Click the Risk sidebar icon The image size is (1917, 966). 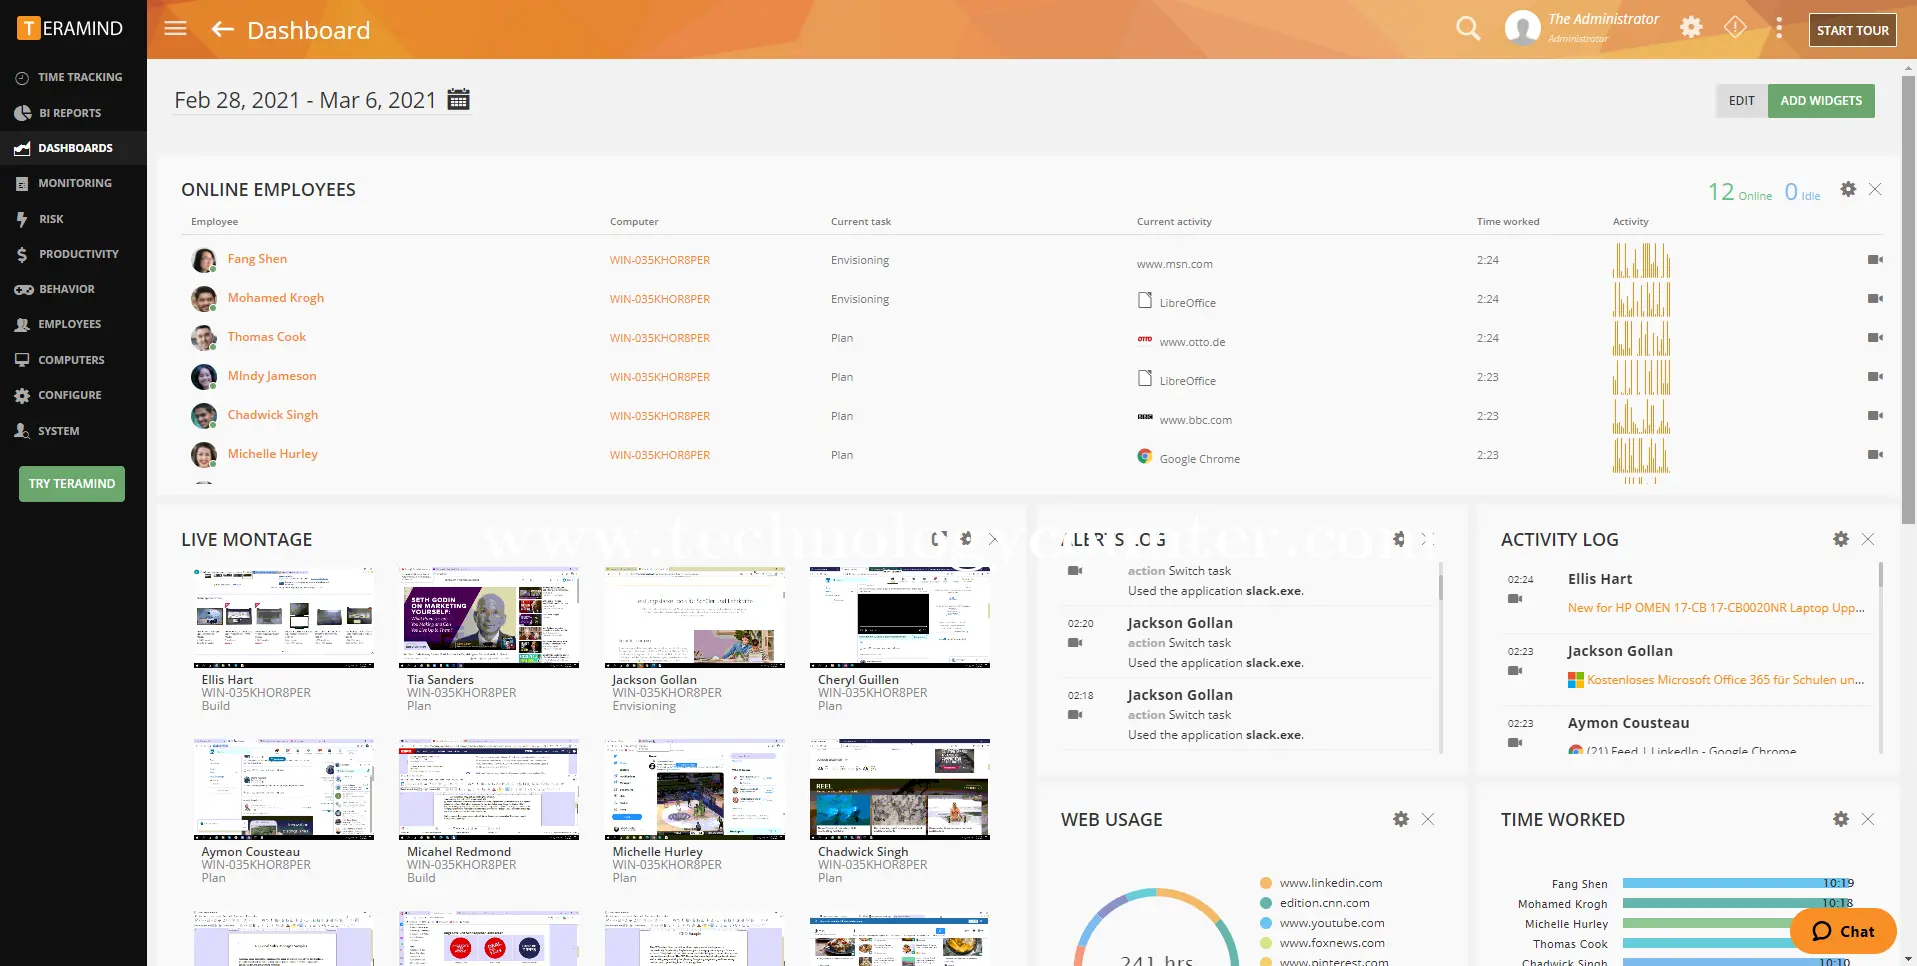tap(21, 218)
